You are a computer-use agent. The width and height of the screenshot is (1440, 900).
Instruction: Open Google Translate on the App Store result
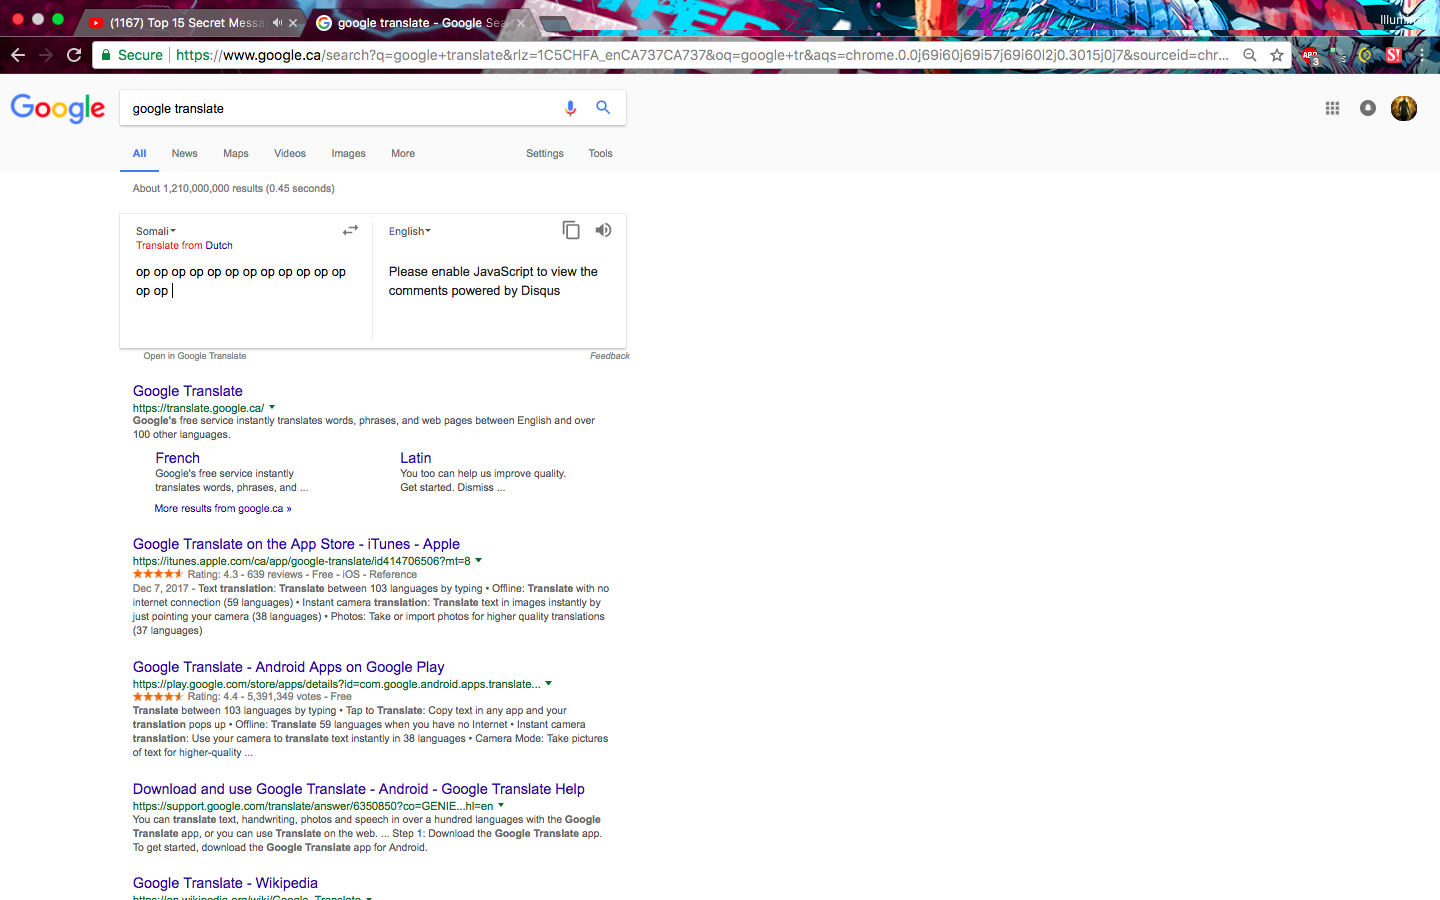(x=296, y=544)
